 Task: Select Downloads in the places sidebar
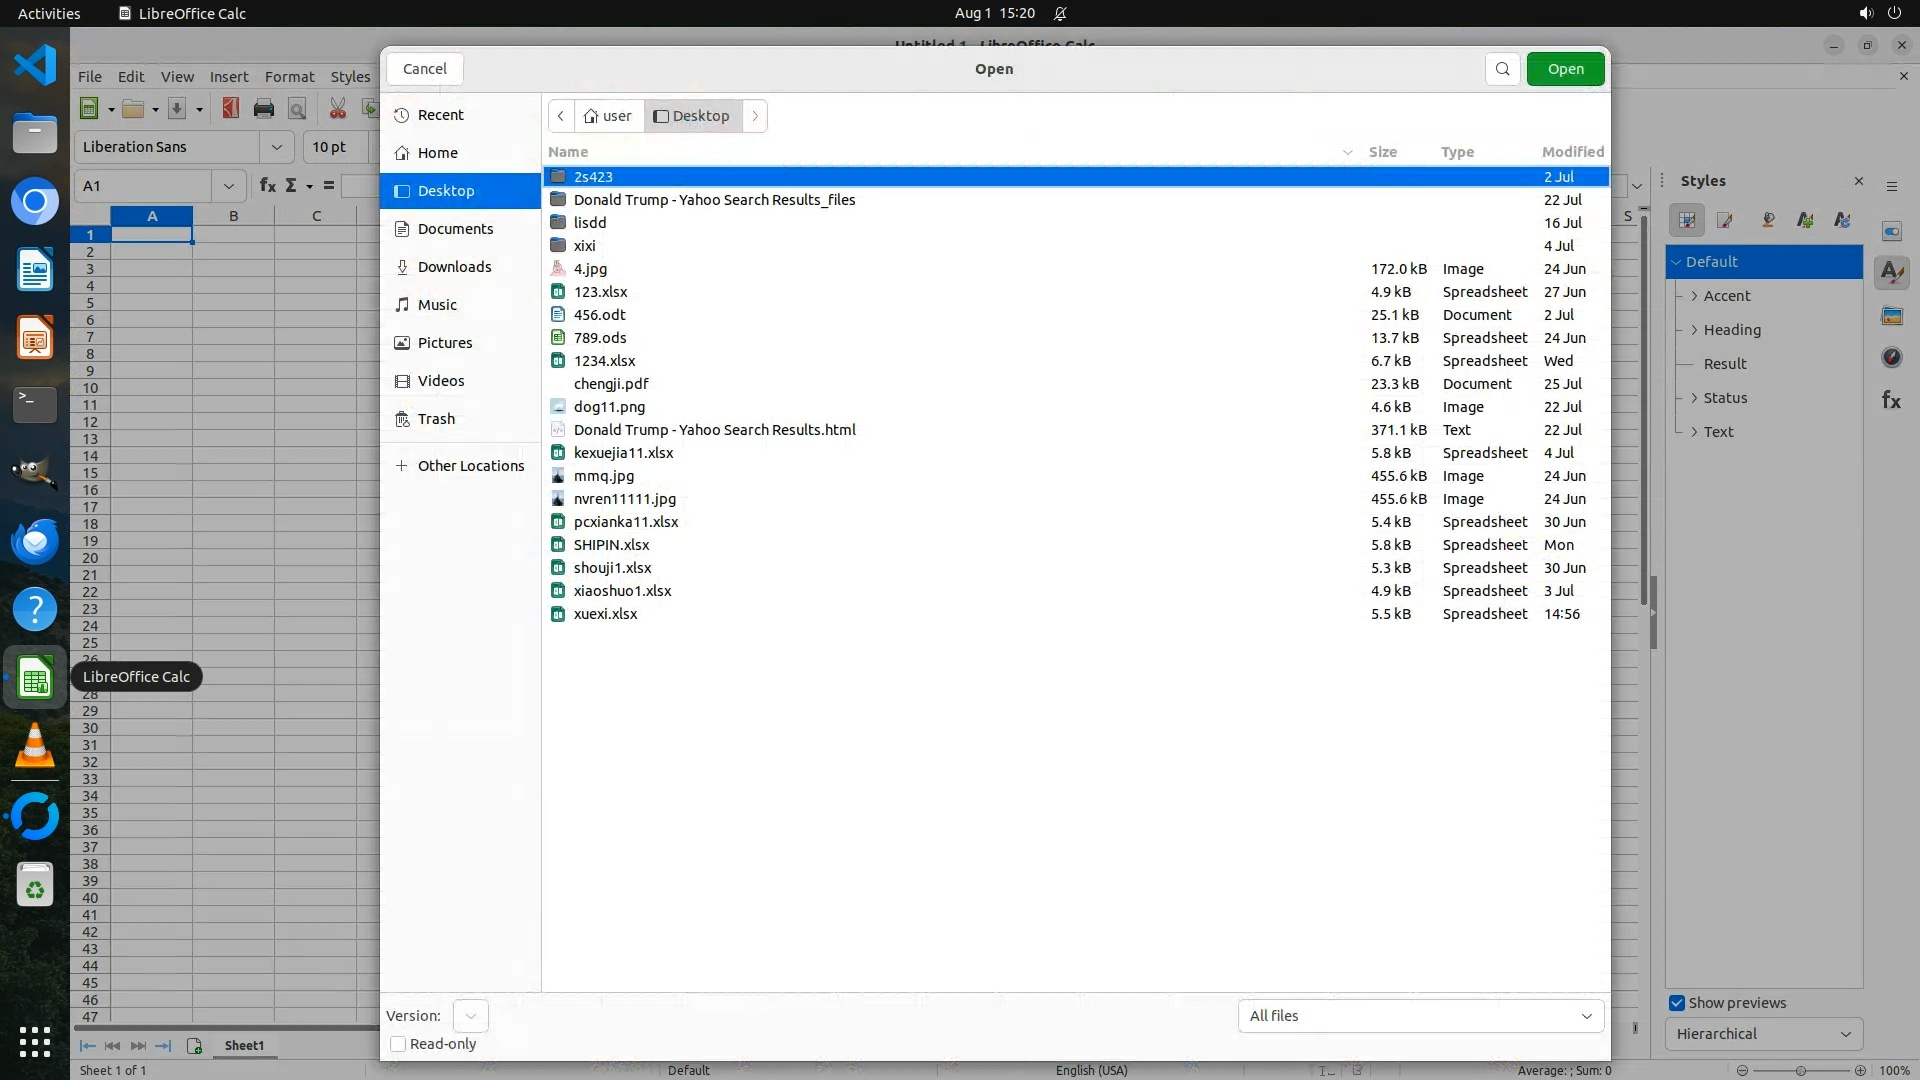(454, 267)
